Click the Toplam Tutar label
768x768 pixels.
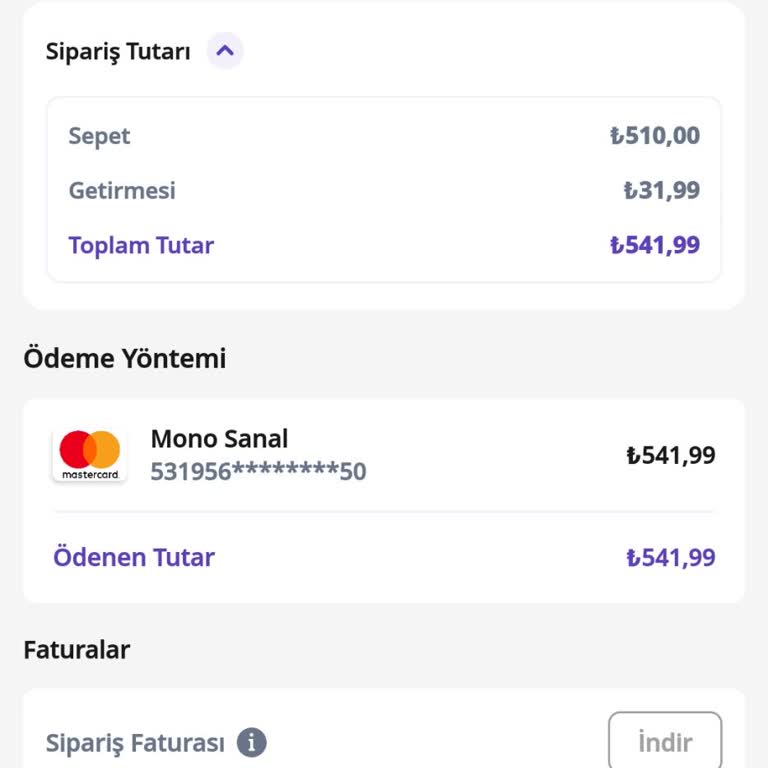[141, 245]
